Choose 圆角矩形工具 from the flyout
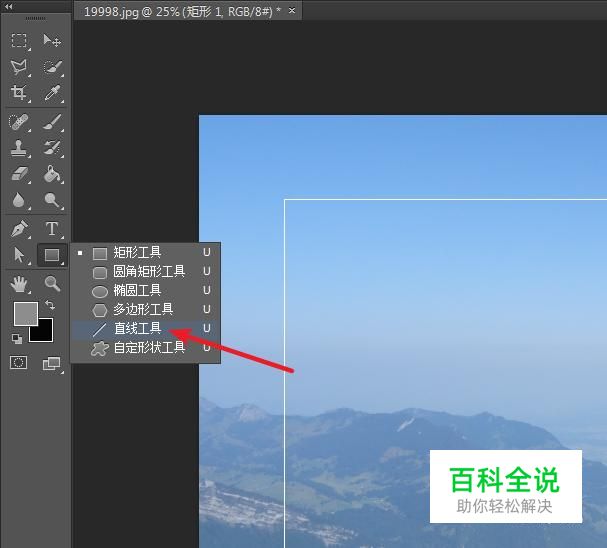The image size is (607, 548). click(146, 272)
